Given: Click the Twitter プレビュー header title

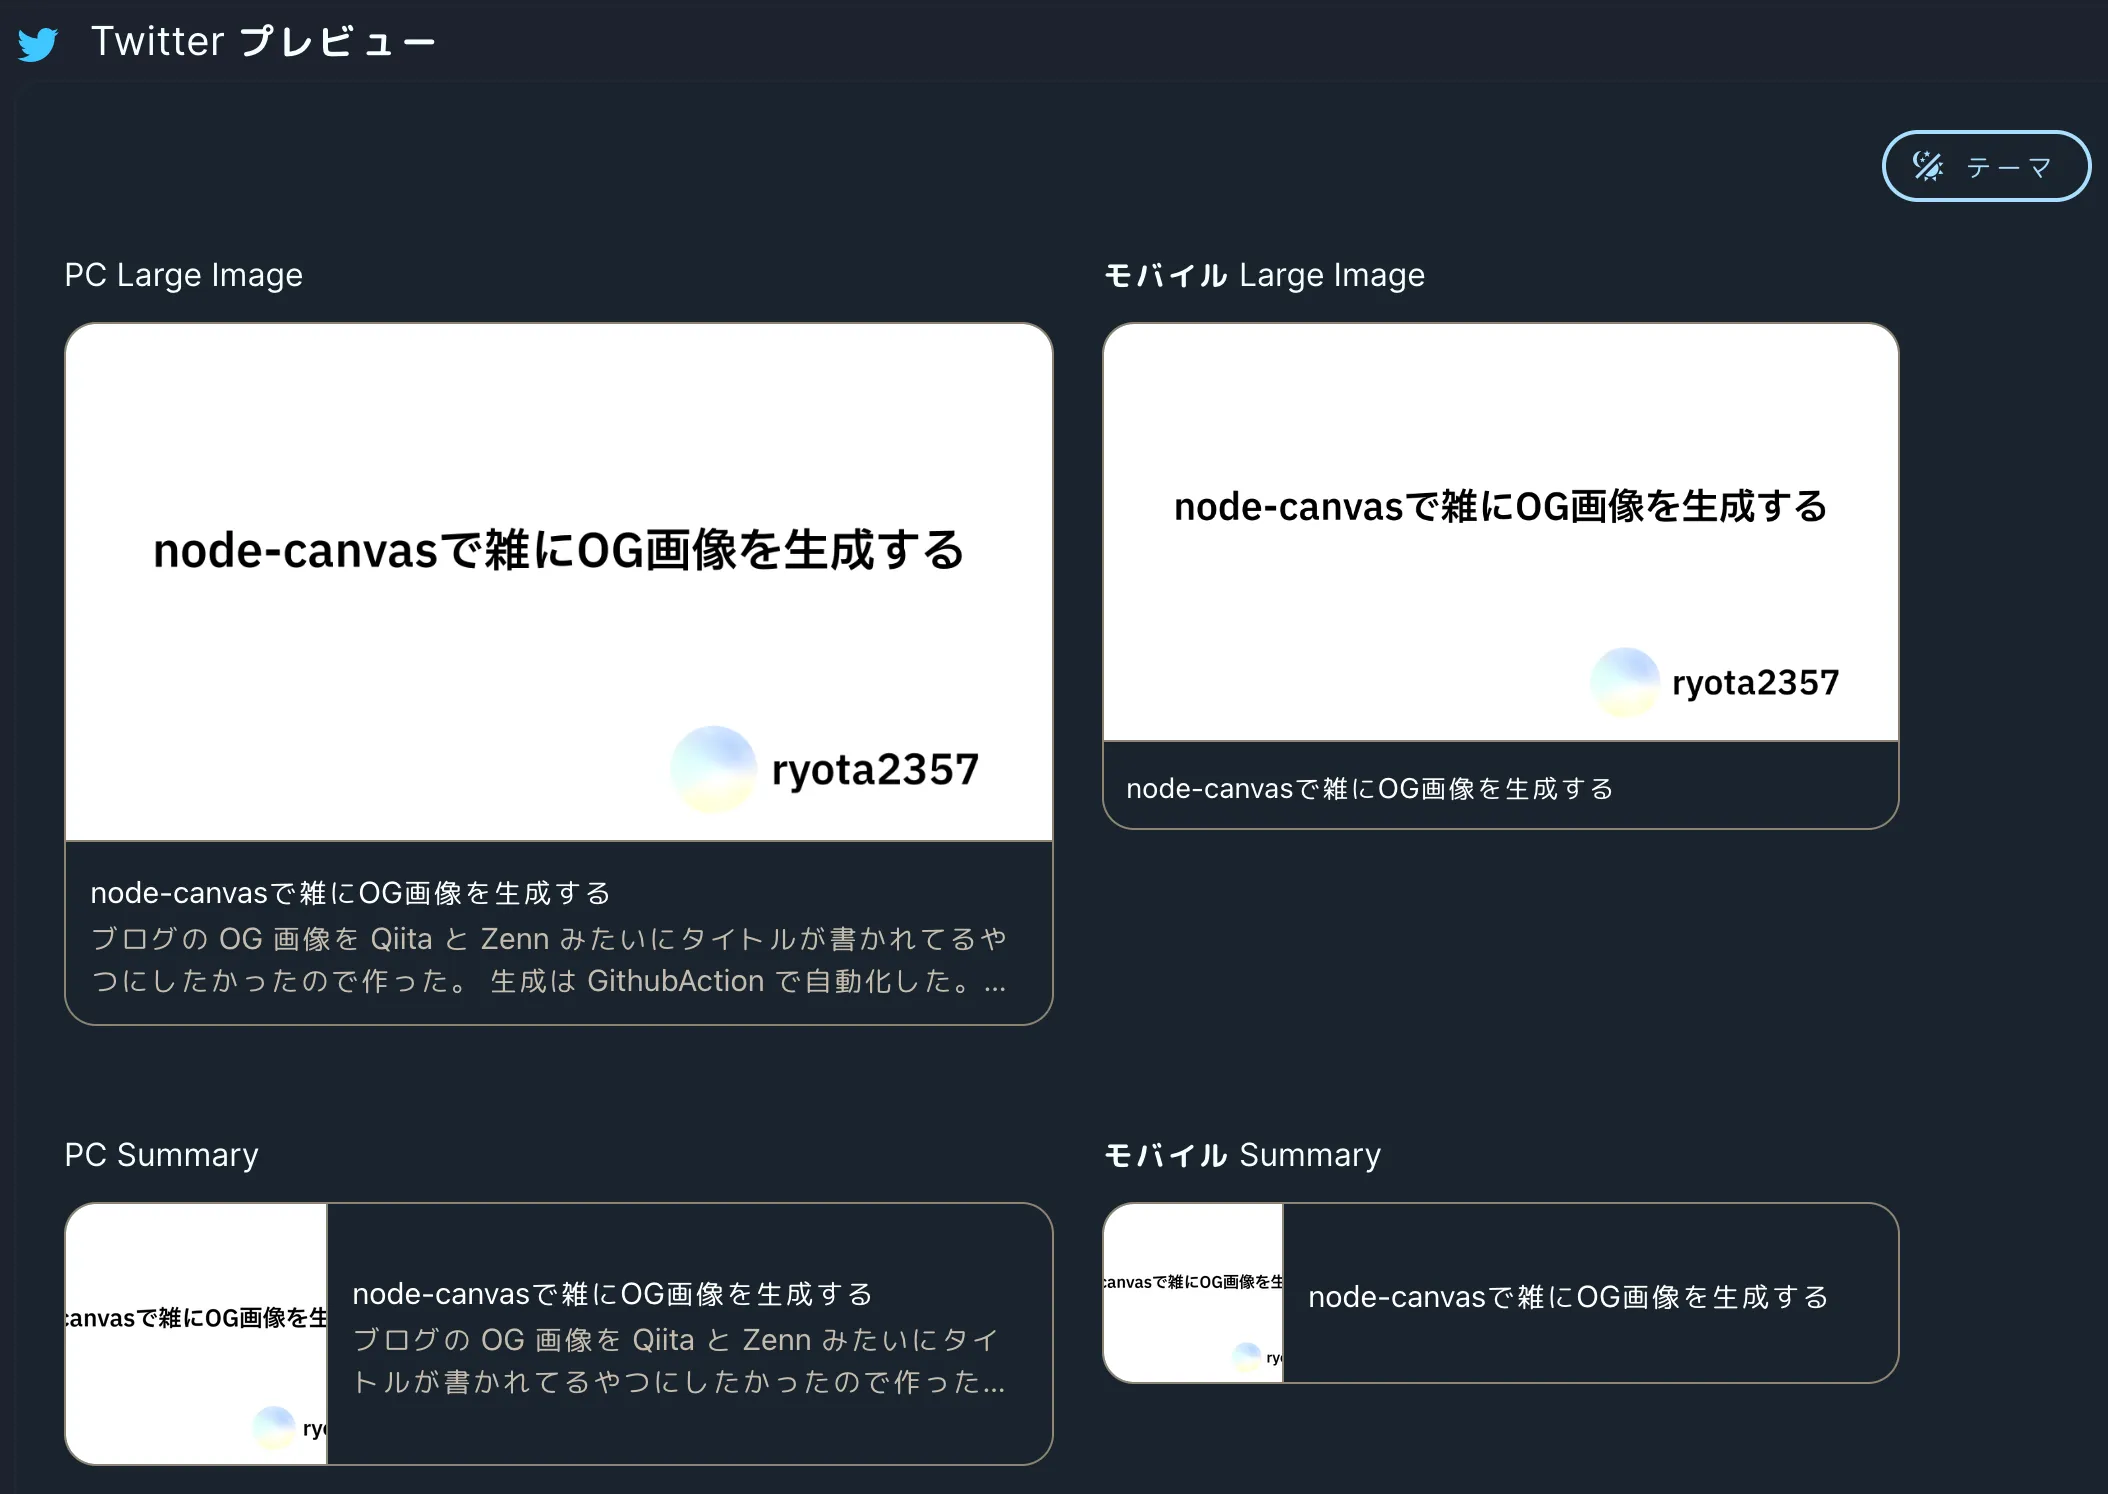Looking at the screenshot, I should click(263, 42).
